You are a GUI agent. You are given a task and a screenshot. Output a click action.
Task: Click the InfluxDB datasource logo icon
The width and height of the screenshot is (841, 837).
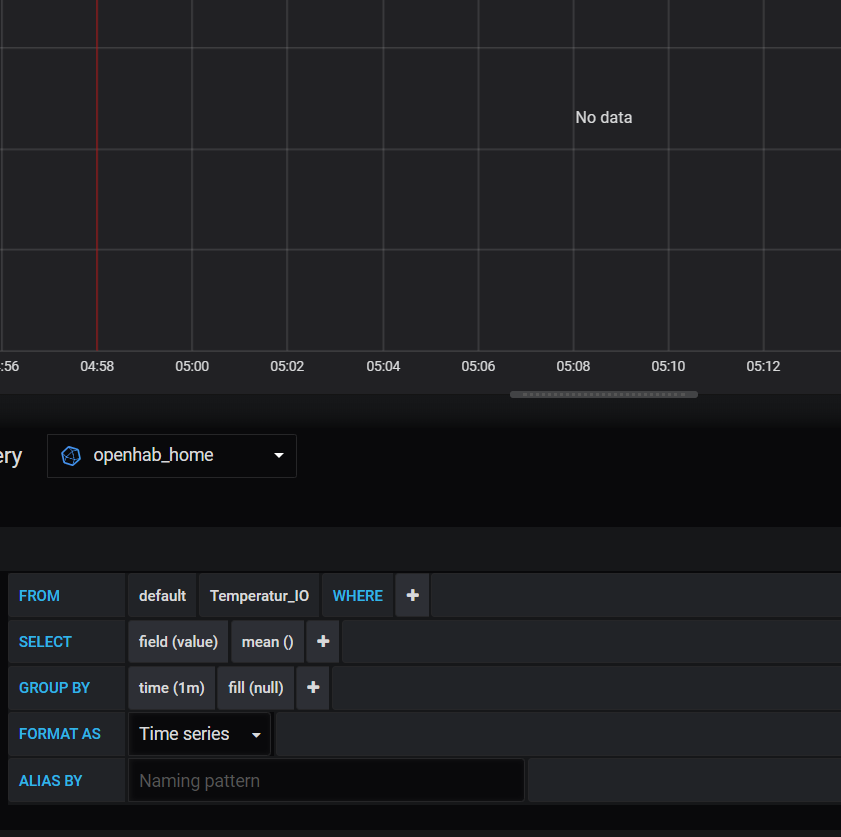point(70,455)
